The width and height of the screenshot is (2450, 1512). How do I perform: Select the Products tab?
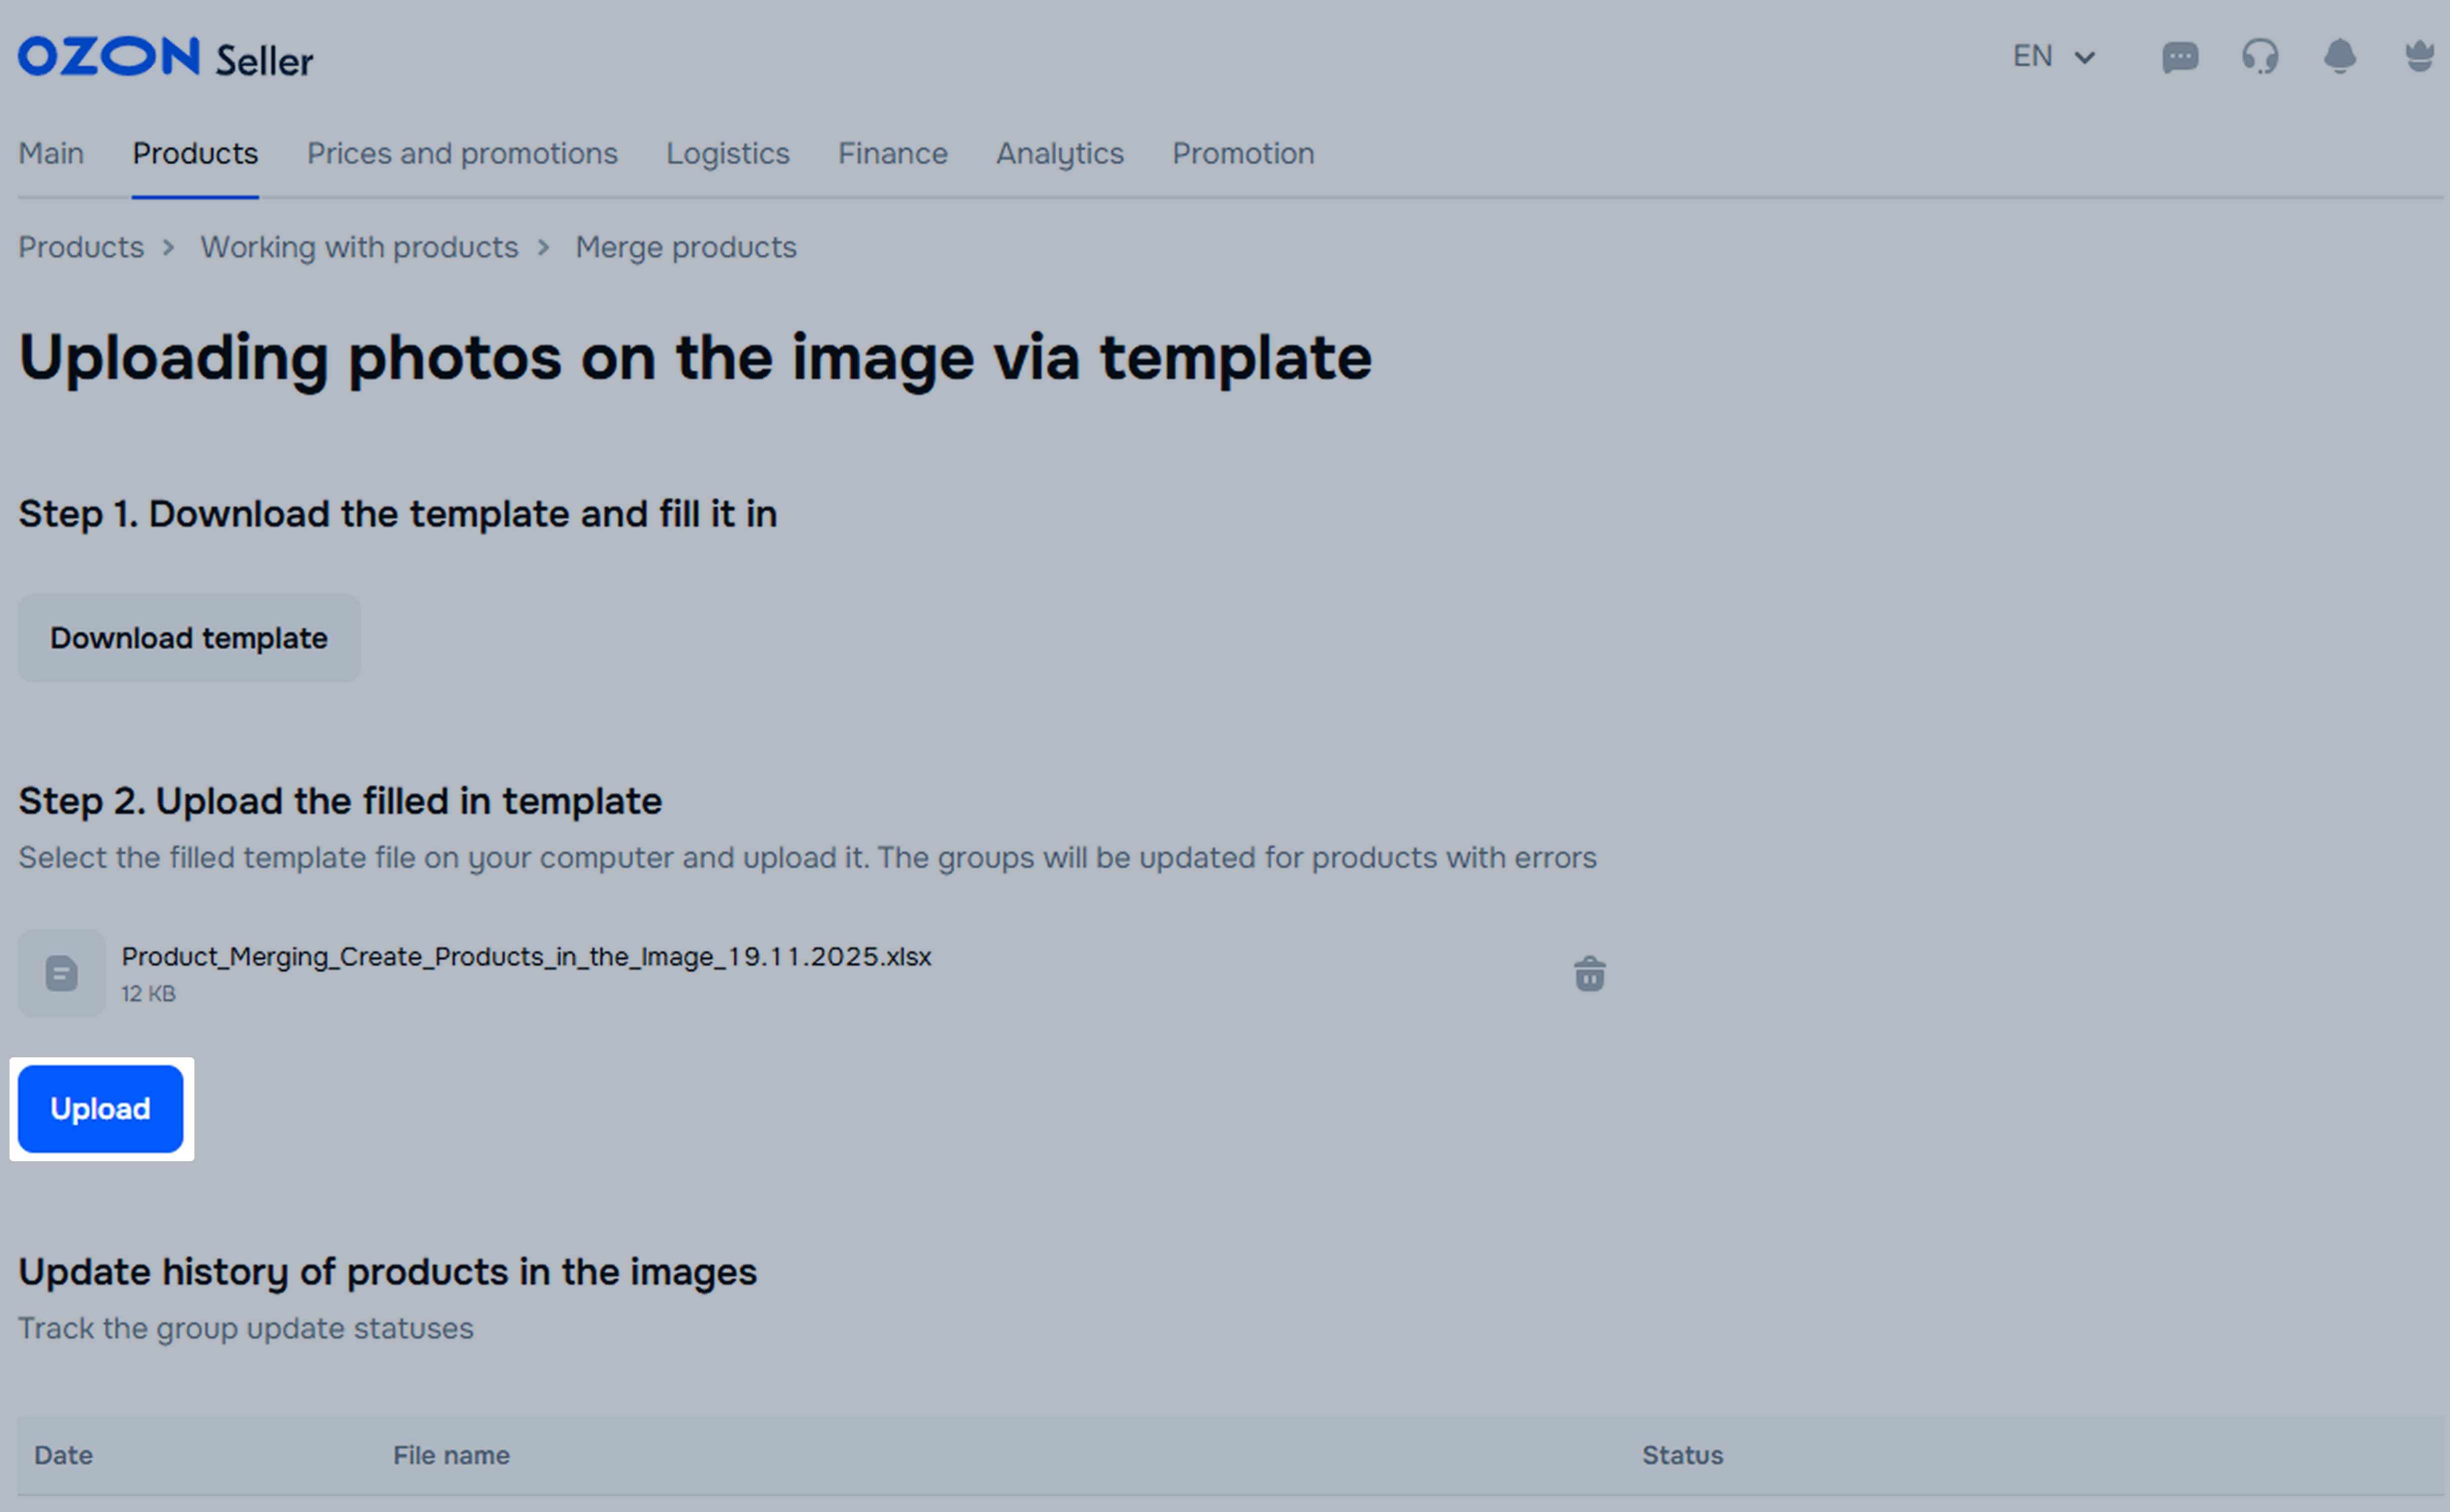pyautogui.click(x=195, y=154)
